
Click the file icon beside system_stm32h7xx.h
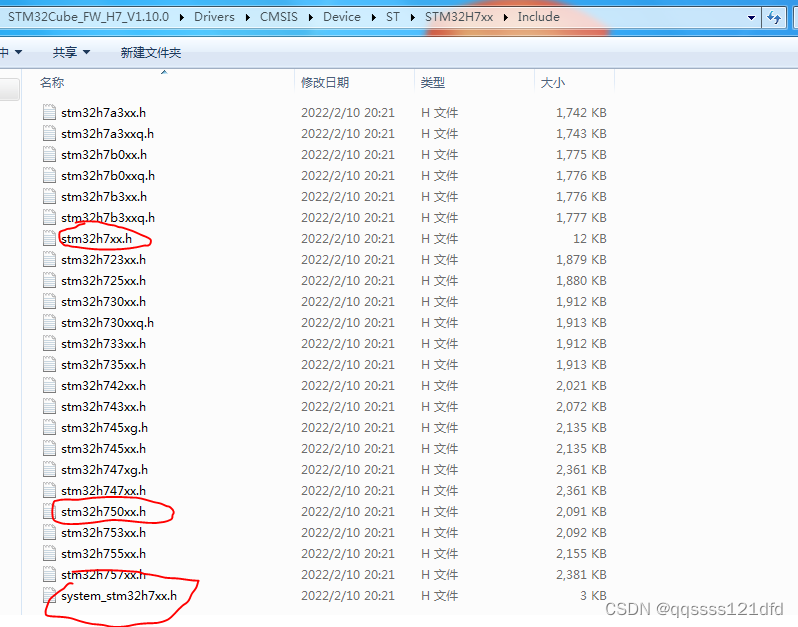click(x=49, y=595)
